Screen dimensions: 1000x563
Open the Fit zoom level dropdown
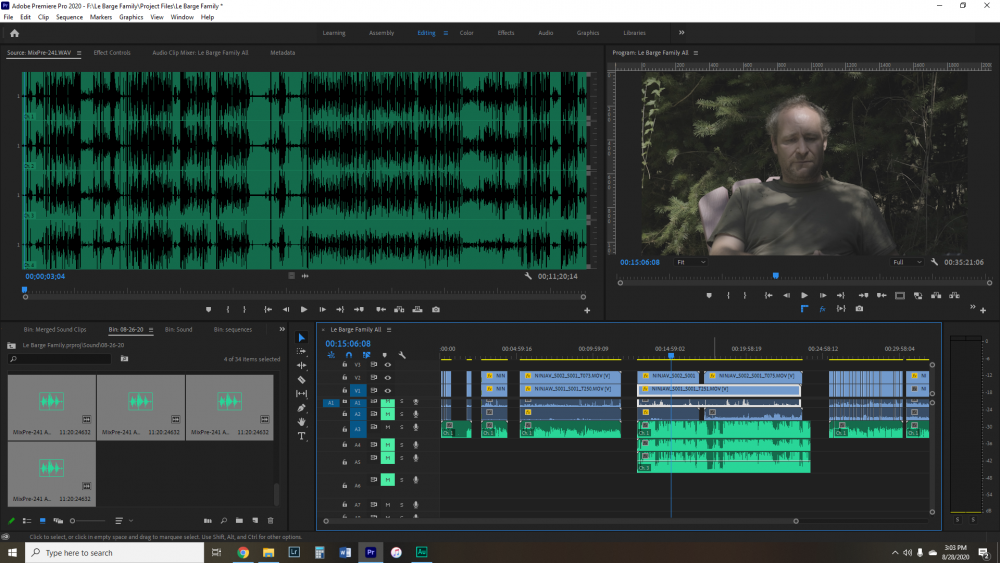(691, 262)
